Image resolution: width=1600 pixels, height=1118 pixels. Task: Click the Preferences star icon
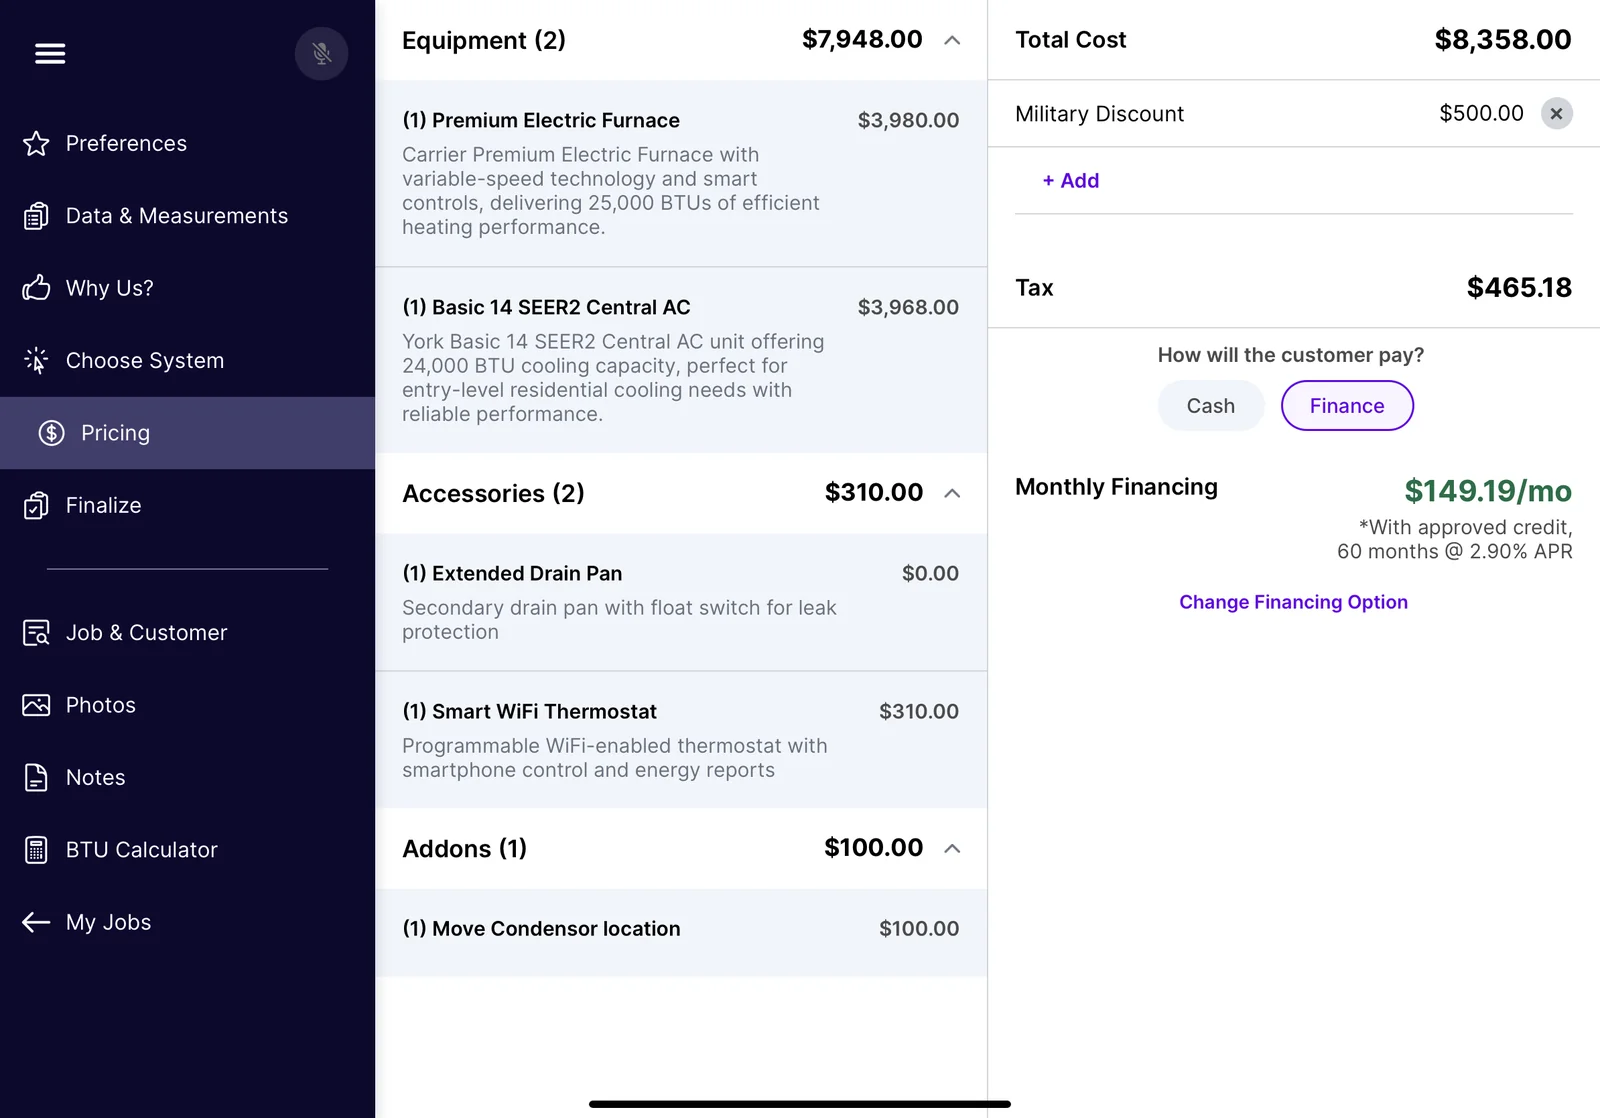[36, 143]
